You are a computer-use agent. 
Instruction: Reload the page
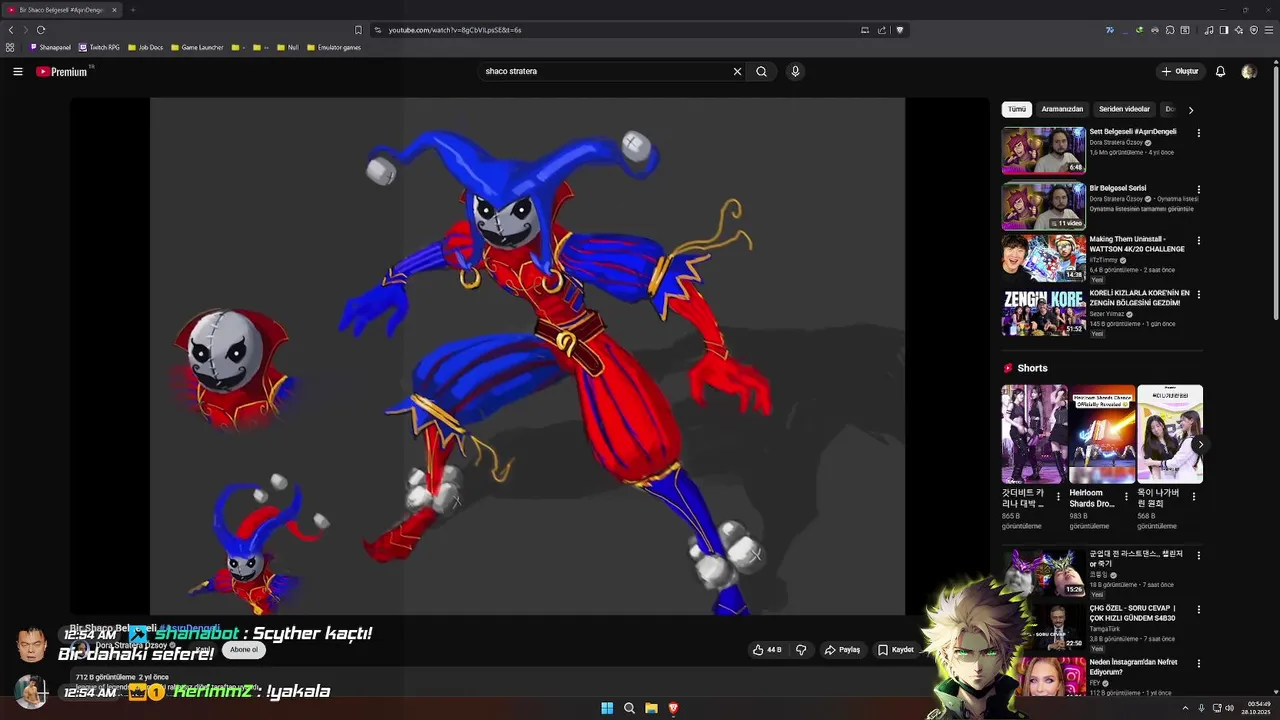click(x=41, y=30)
